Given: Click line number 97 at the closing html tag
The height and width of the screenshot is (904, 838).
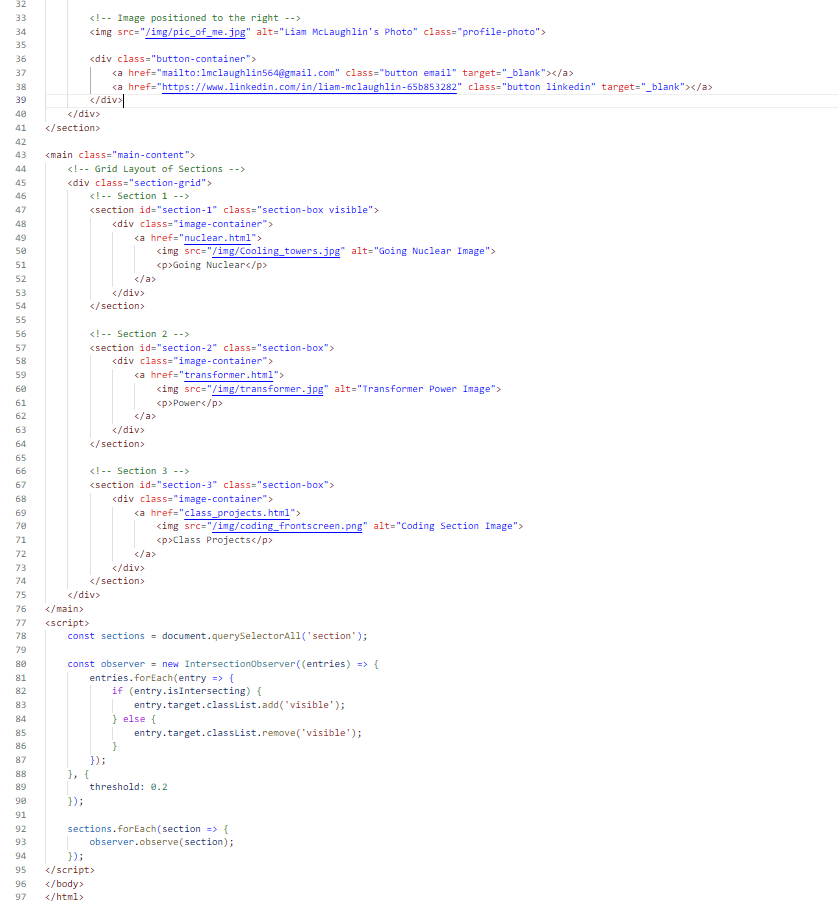Looking at the screenshot, I should pyautogui.click(x=21, y=897).
